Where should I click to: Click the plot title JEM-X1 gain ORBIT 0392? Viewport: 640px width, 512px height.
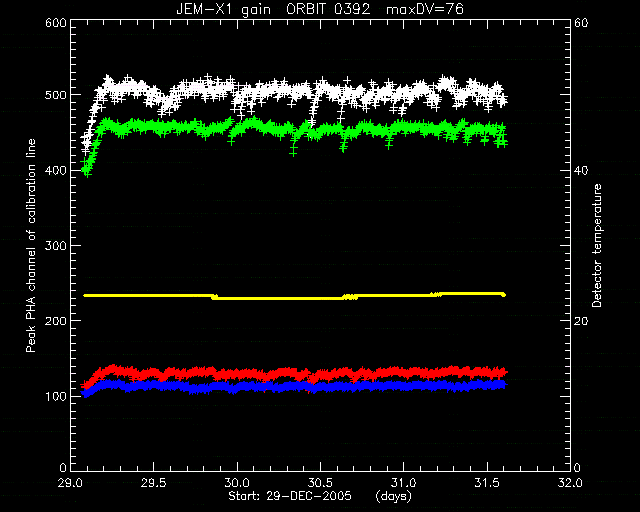pos(273,9)
